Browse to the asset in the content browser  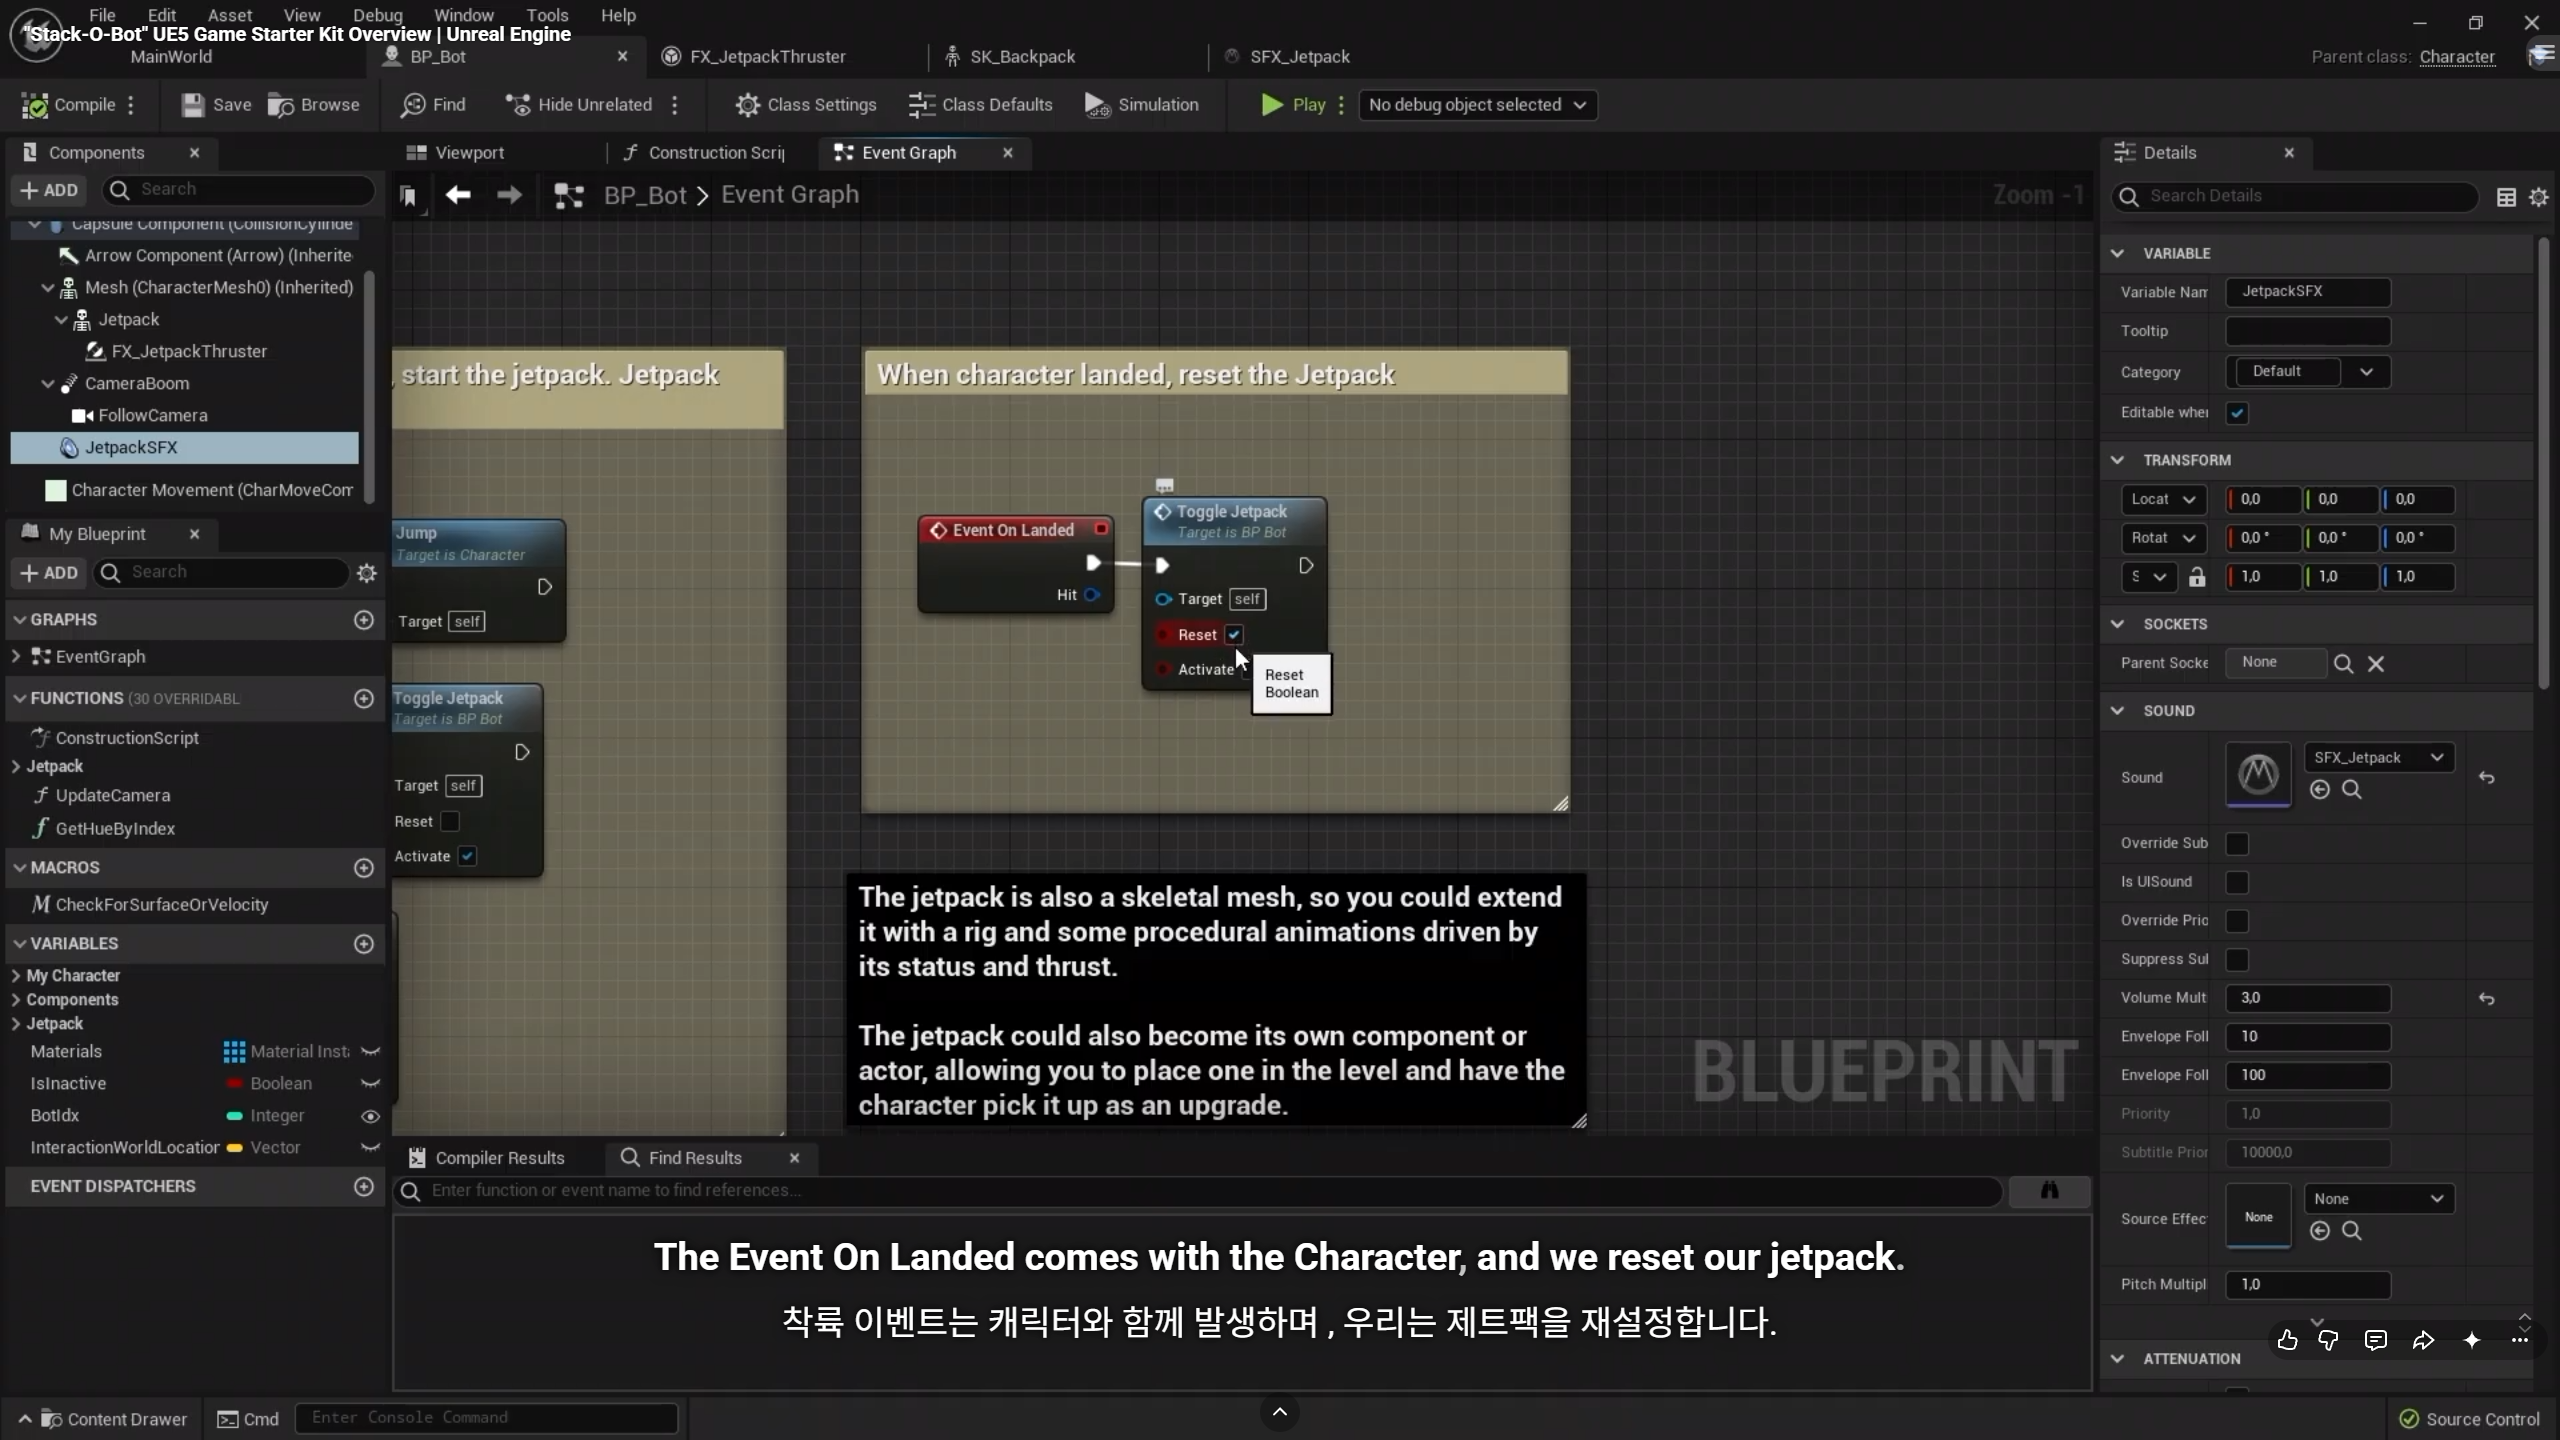point(314,105)
